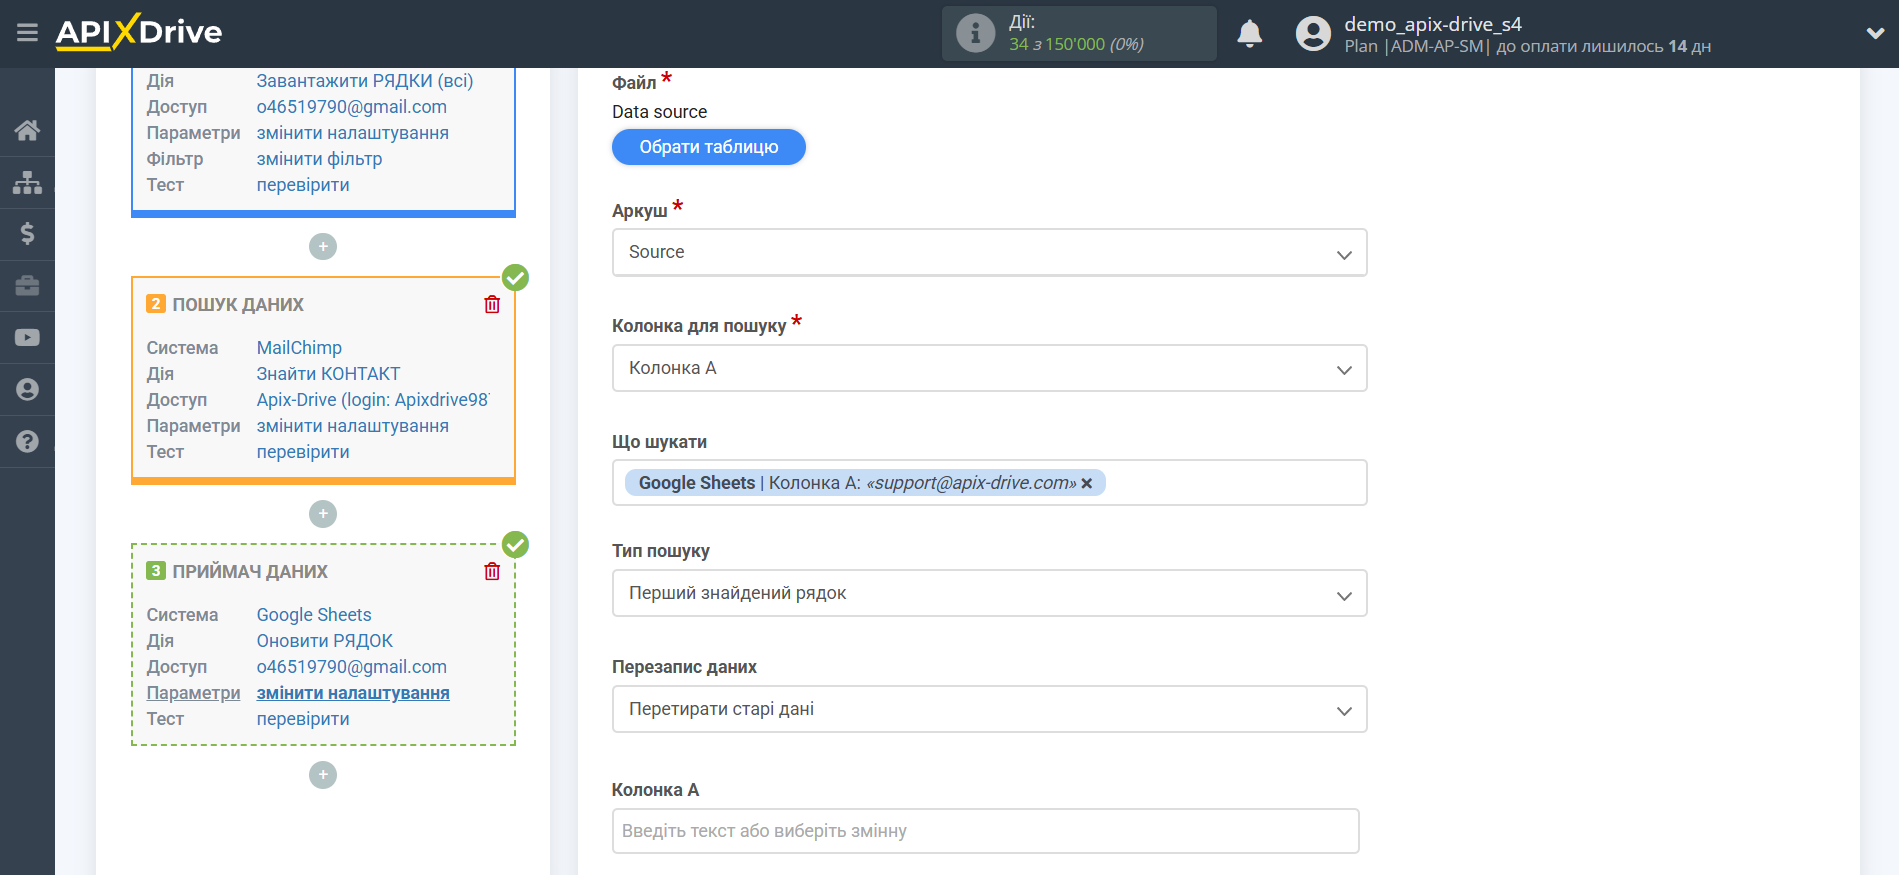Click перевірити in ПРИЙМАЧ ДАНИХ block
The width and height of the screenshot is (1899, 875).
303,719
